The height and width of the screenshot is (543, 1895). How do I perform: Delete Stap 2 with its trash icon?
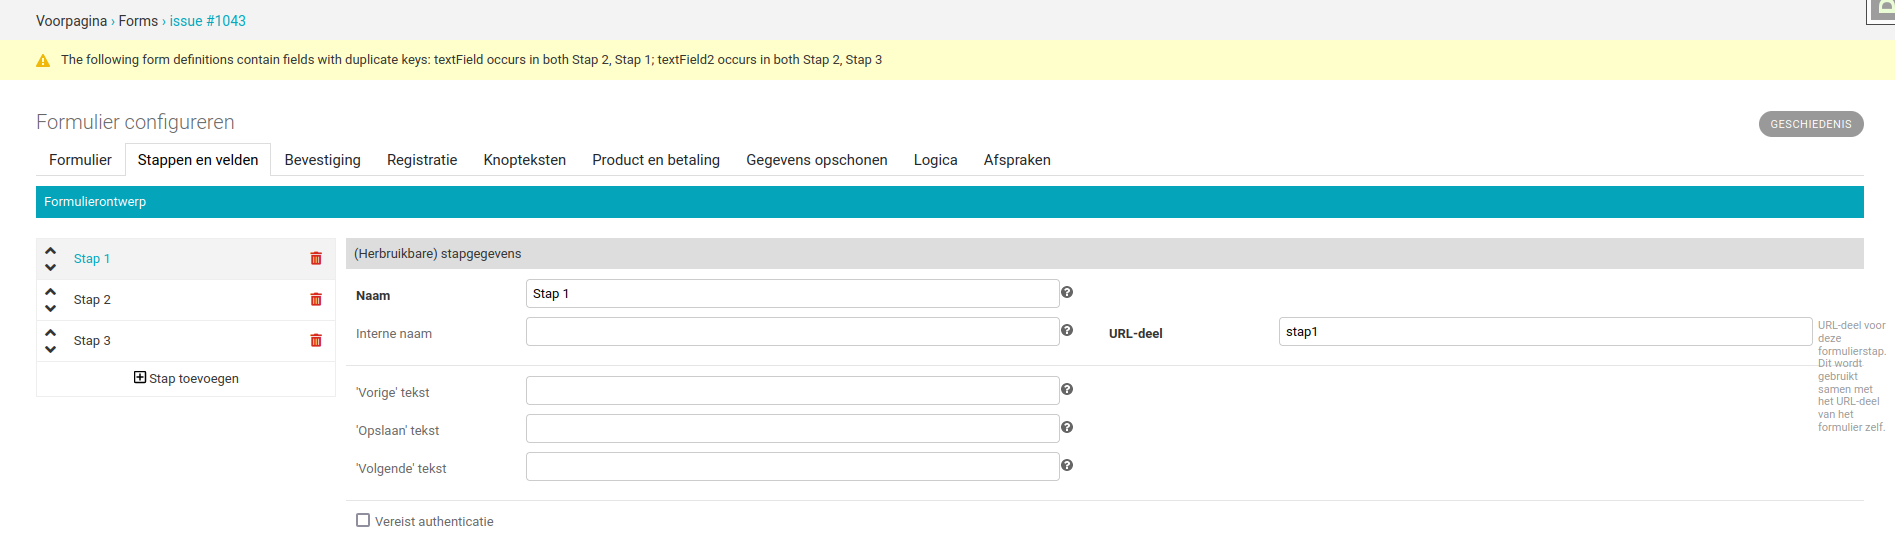coord(316,300)
